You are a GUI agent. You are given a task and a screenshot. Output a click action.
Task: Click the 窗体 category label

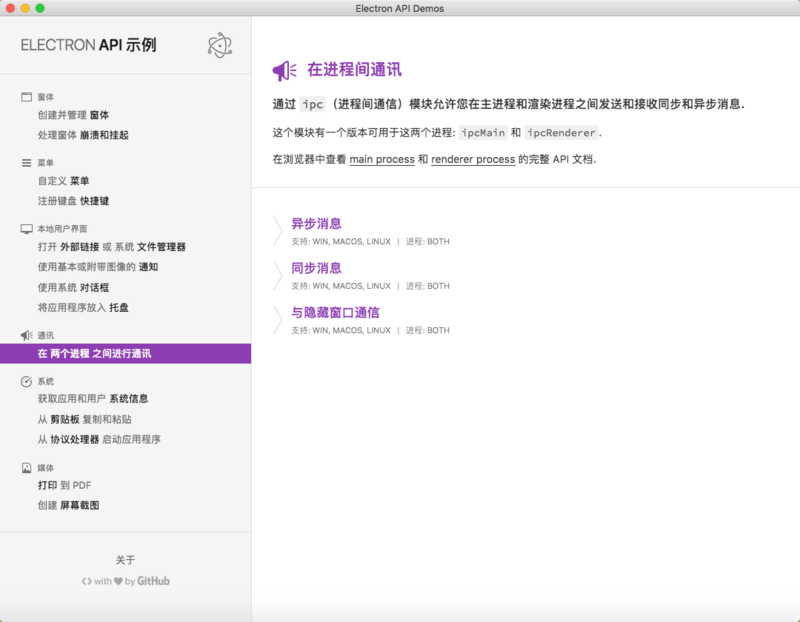point(45,97)
